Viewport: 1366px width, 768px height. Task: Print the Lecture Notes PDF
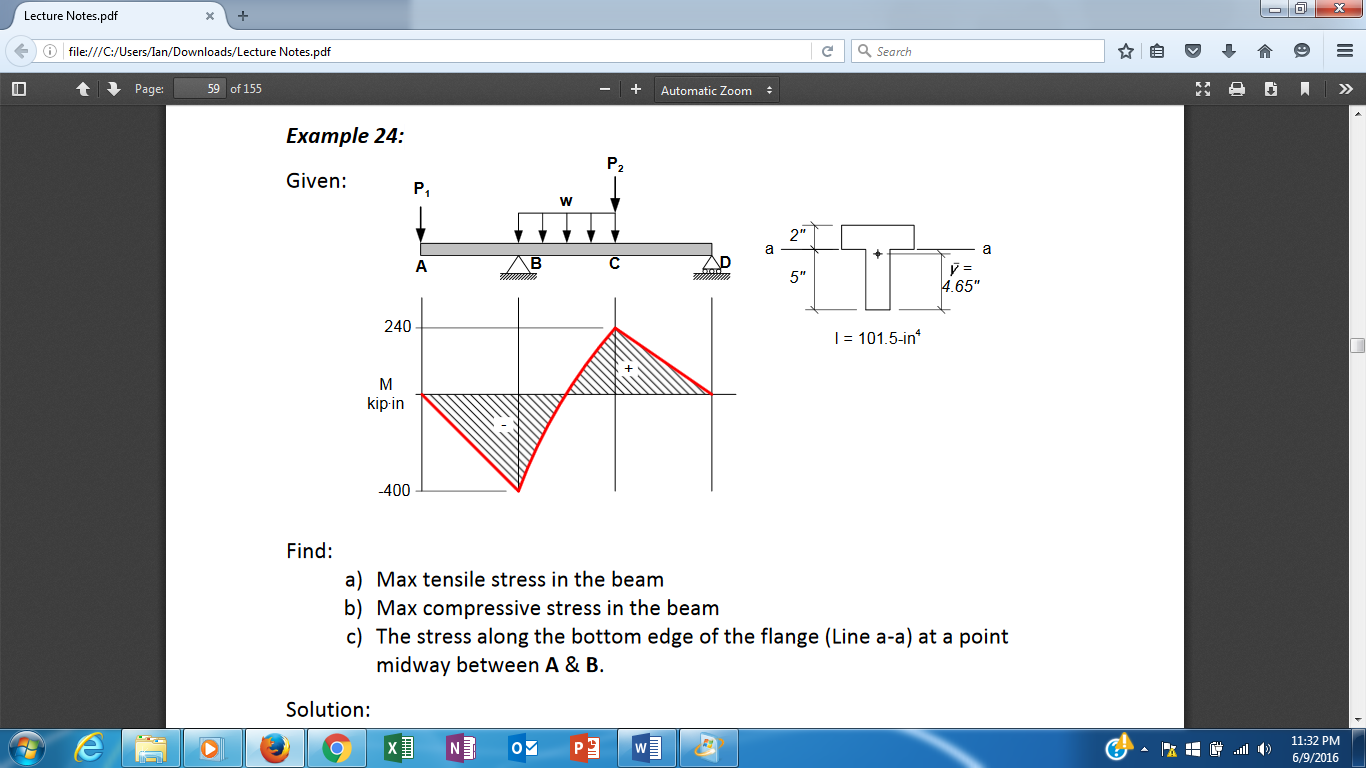pyautogui.click(x=1238, y=88)
